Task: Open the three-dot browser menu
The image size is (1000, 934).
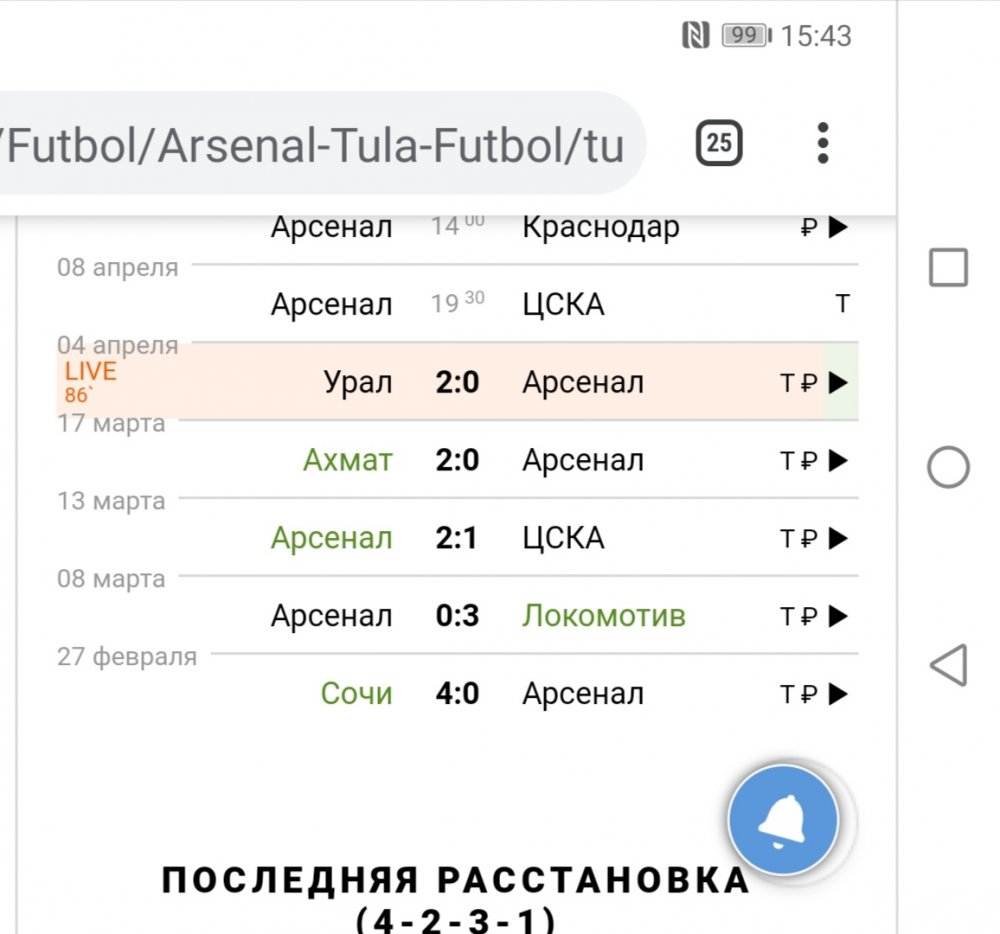Action: pos(823,143)
